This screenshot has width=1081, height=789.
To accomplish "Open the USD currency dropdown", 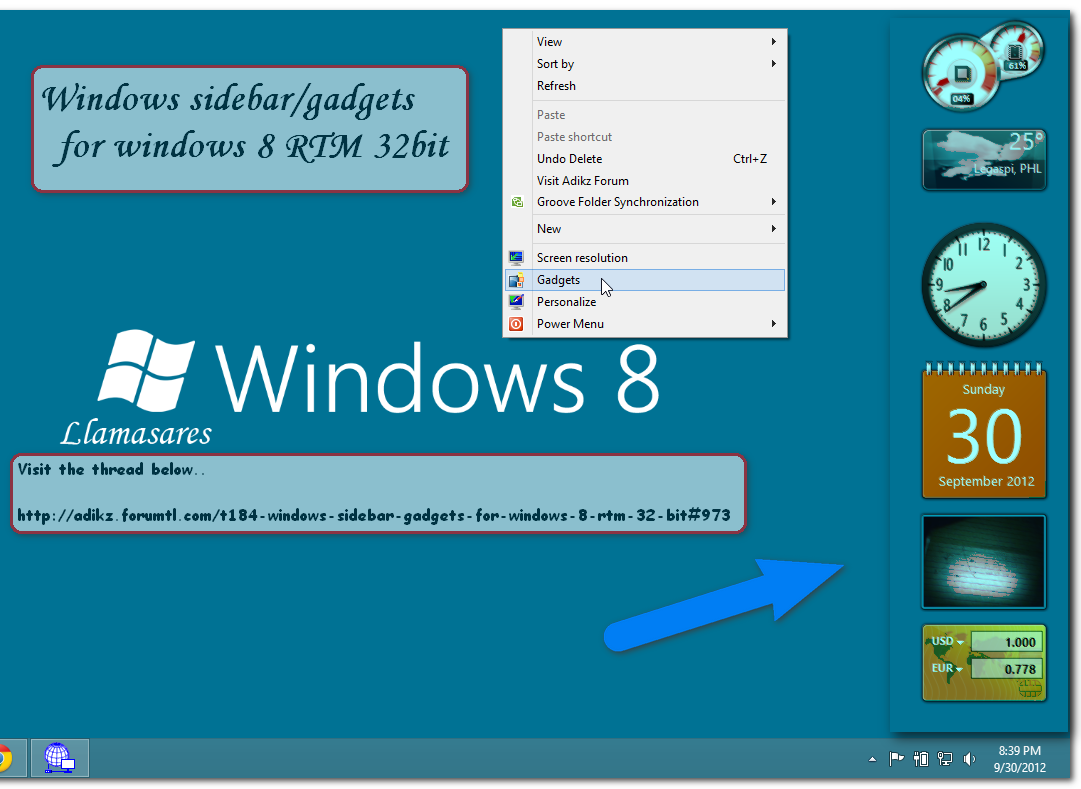I will (x=948, y=641).
